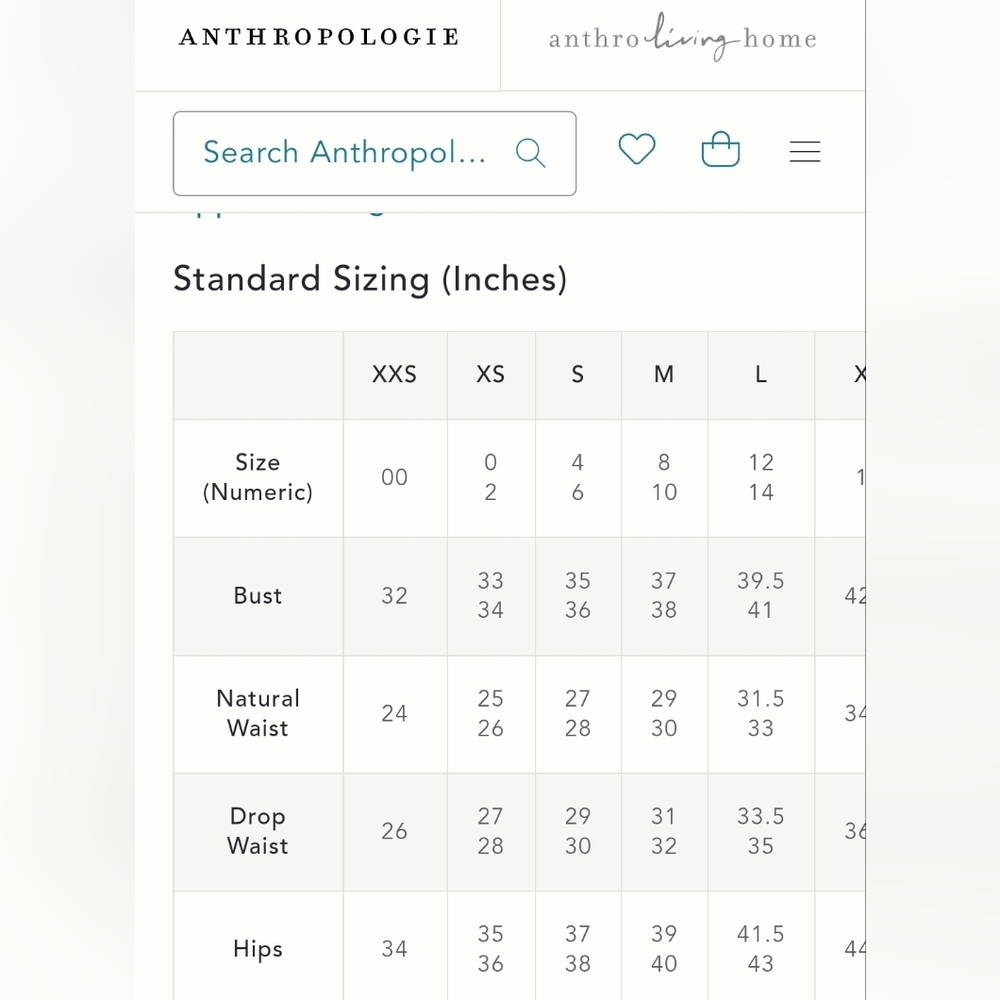This screenshot has height=1000, width=1000.
Task: Open the wishlist heart icon
Action: [637, 149]
